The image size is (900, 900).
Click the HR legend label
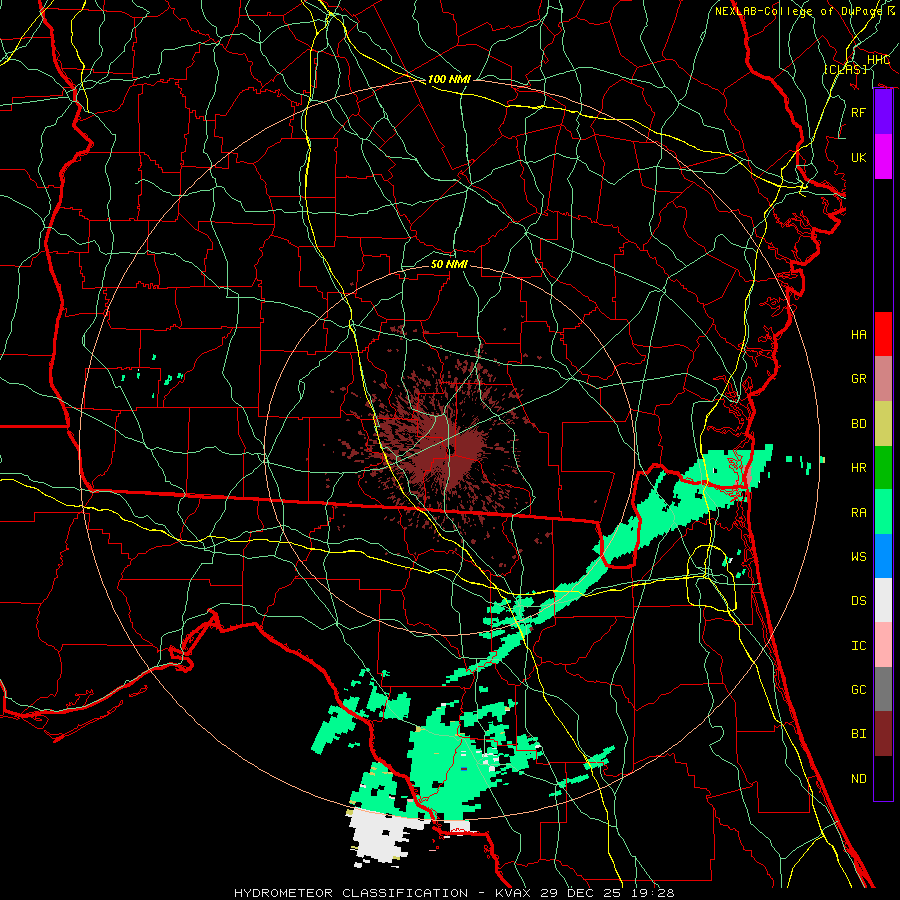[x=858, y=468]
